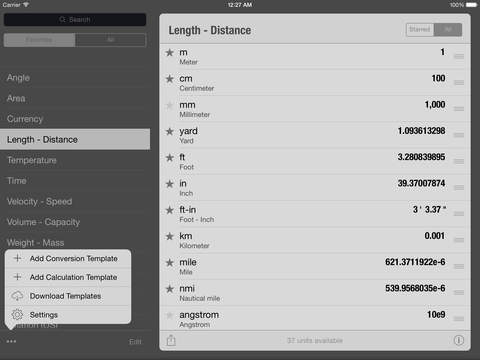Unstar the yard unit

click(170, 131)
